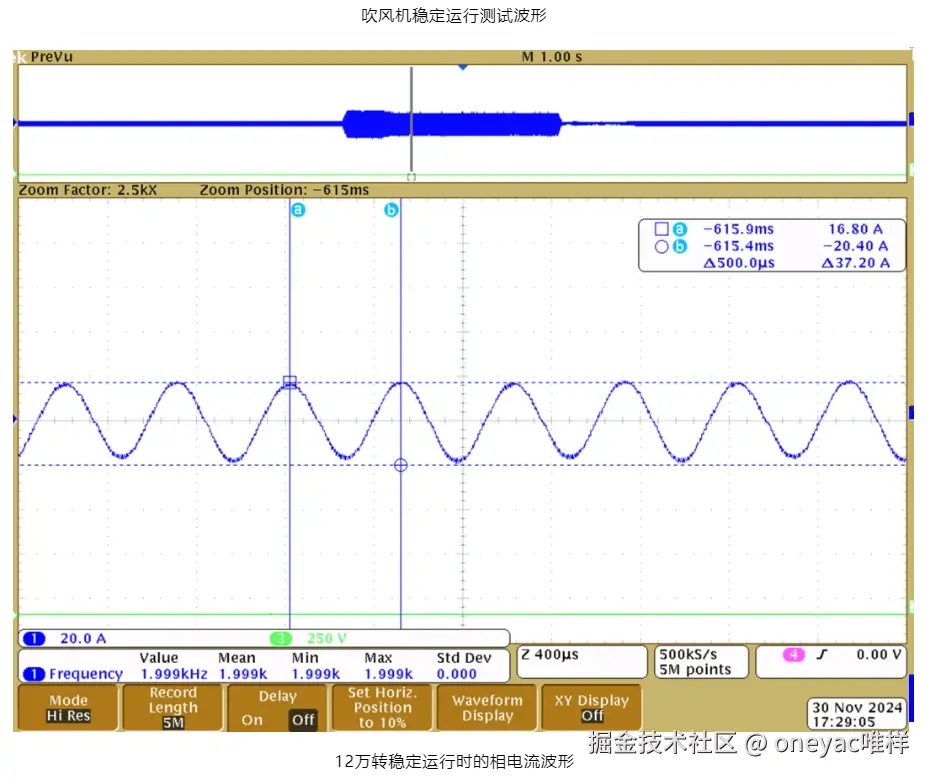The image size is (932, 780).
Task: Click the square cursor a icon in readout
Action: pyautogui.click(x=662, y=229)
